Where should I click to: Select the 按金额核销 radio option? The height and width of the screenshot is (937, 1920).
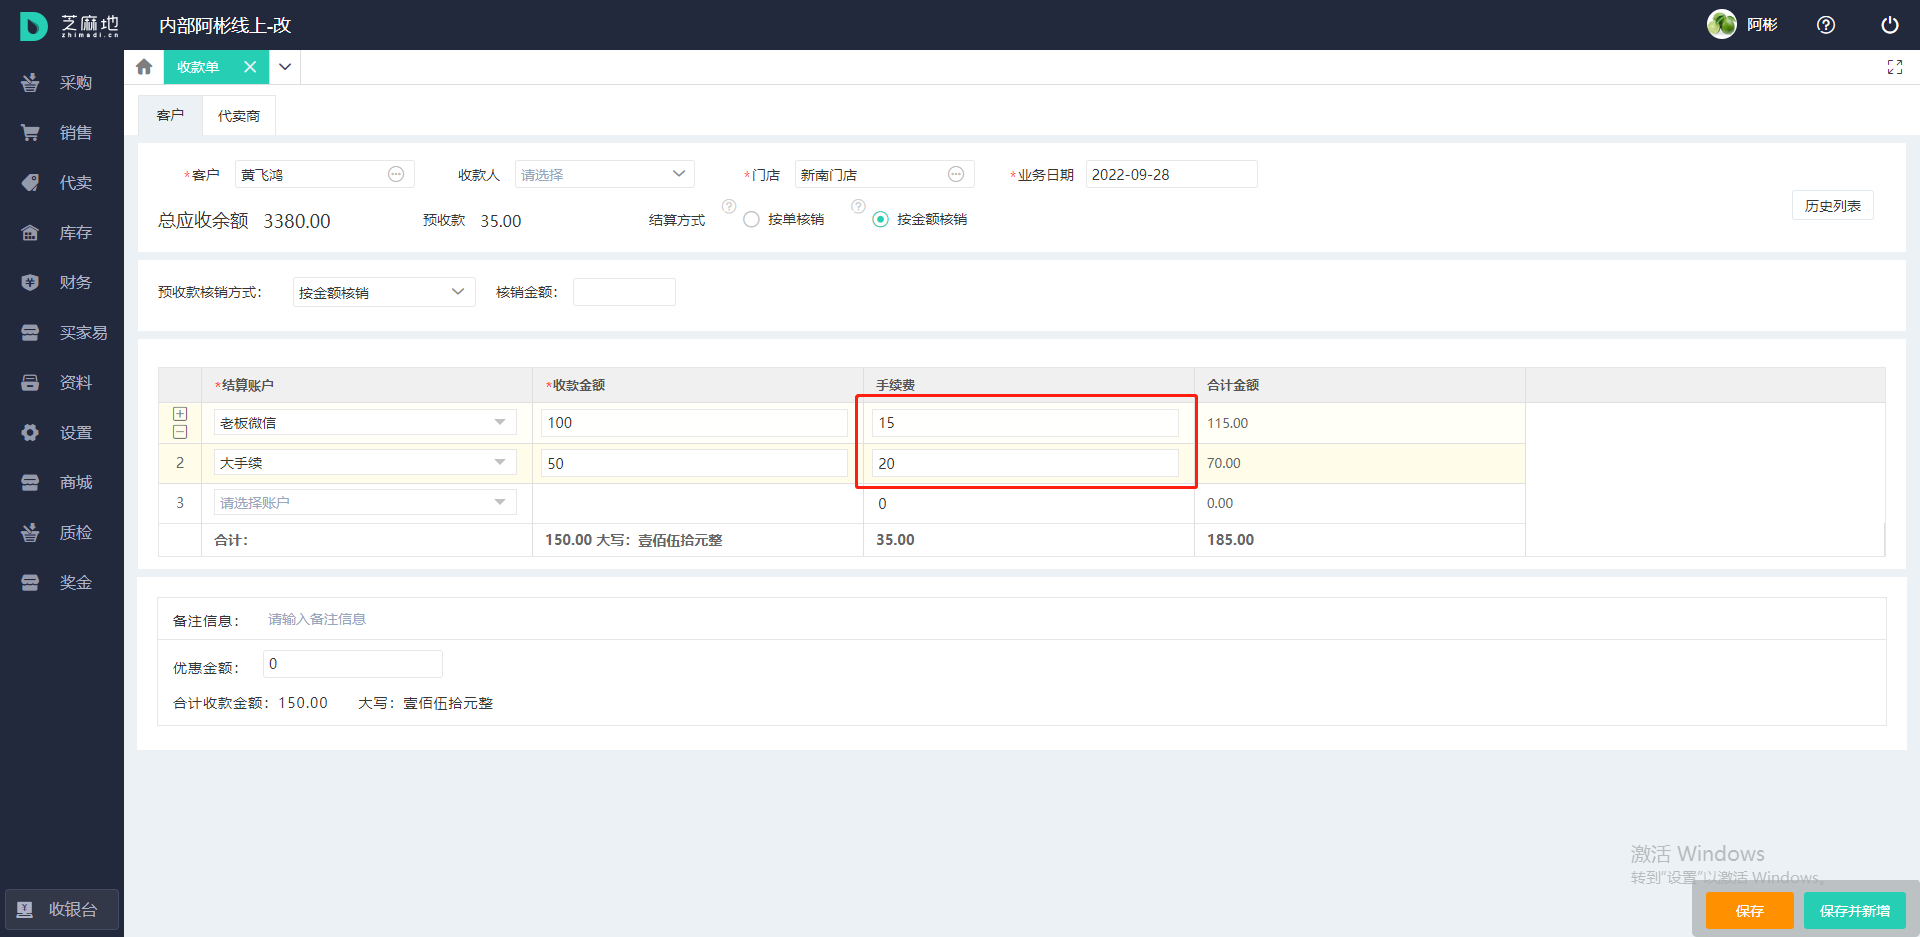[881, 219]
